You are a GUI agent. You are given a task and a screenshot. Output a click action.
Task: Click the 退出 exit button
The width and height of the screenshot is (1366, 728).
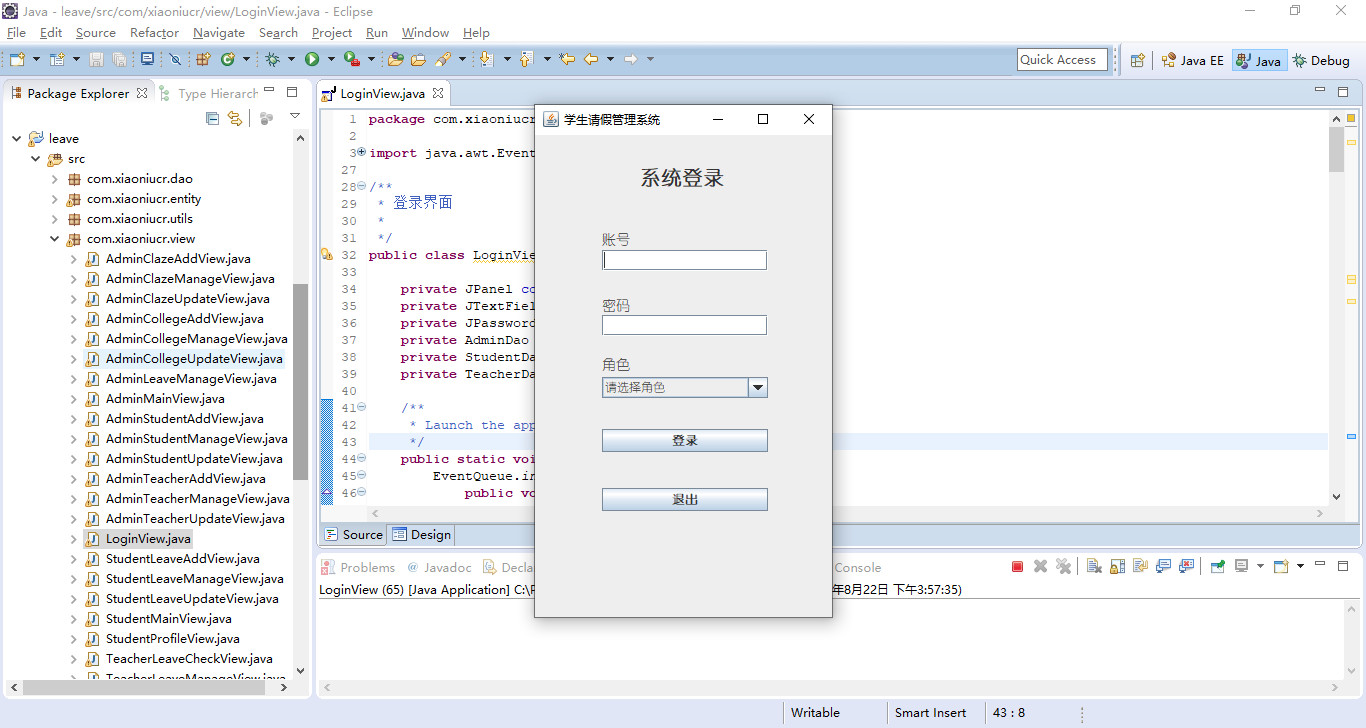(685, 500)
